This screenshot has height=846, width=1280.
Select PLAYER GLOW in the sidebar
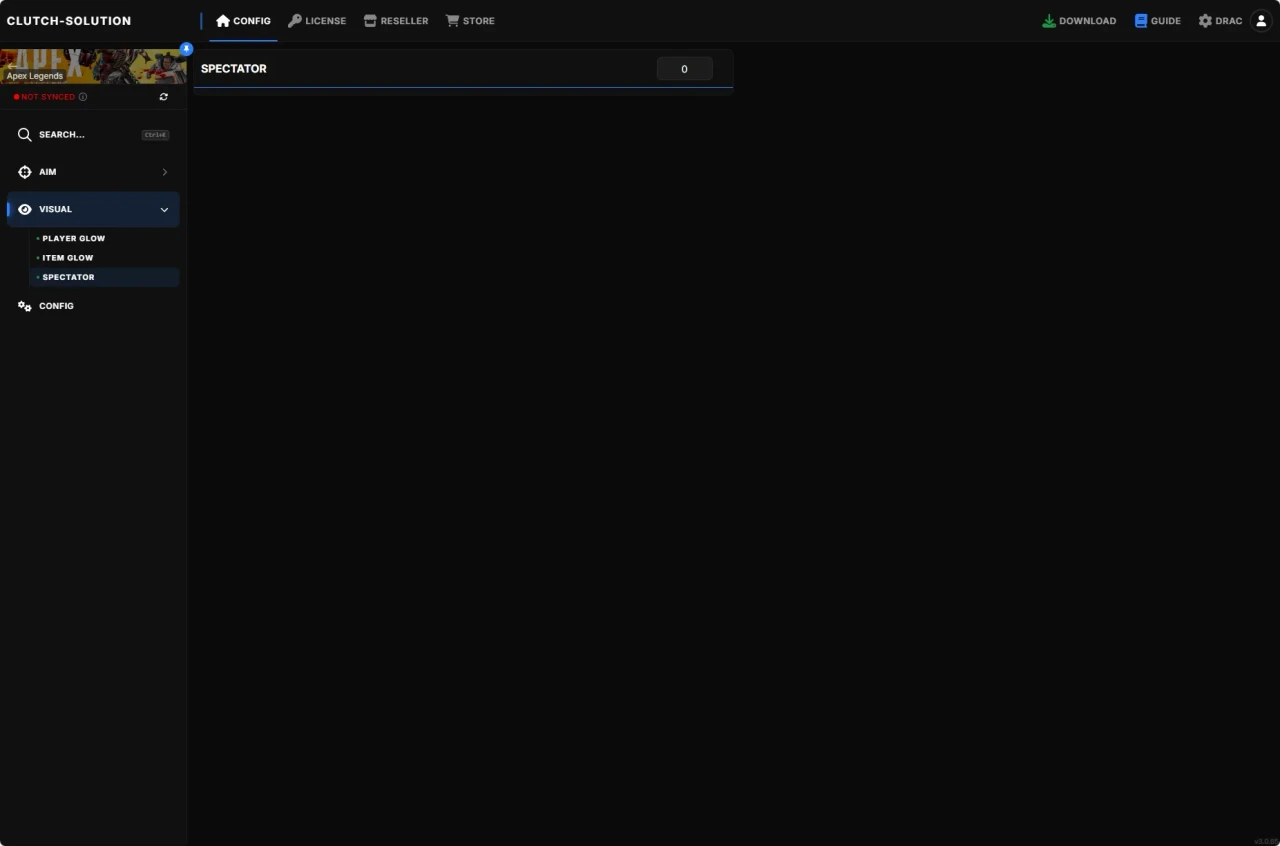point(73,238)
